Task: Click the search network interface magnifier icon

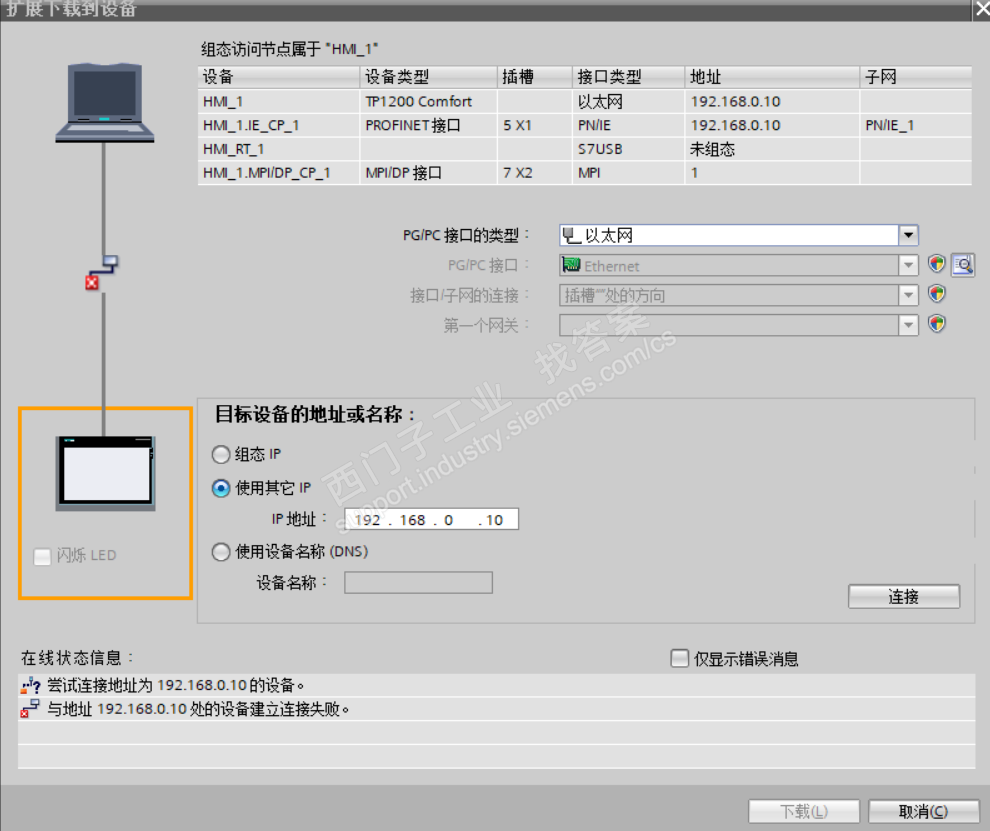Action: (x=963, y=265)
